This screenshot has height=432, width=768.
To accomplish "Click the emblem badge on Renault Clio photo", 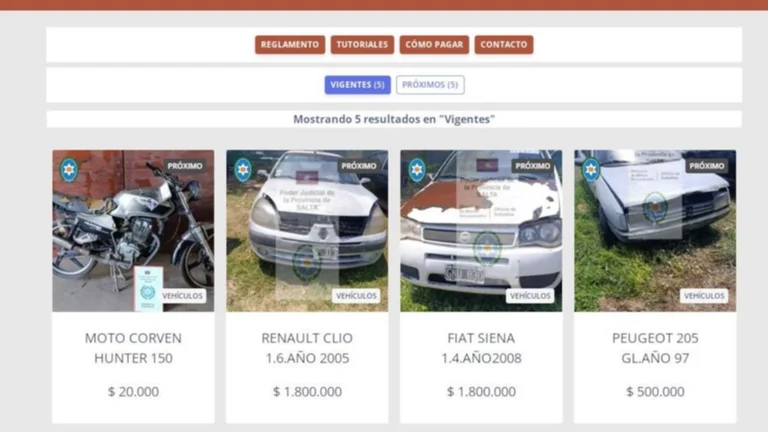I will (243, 169).
